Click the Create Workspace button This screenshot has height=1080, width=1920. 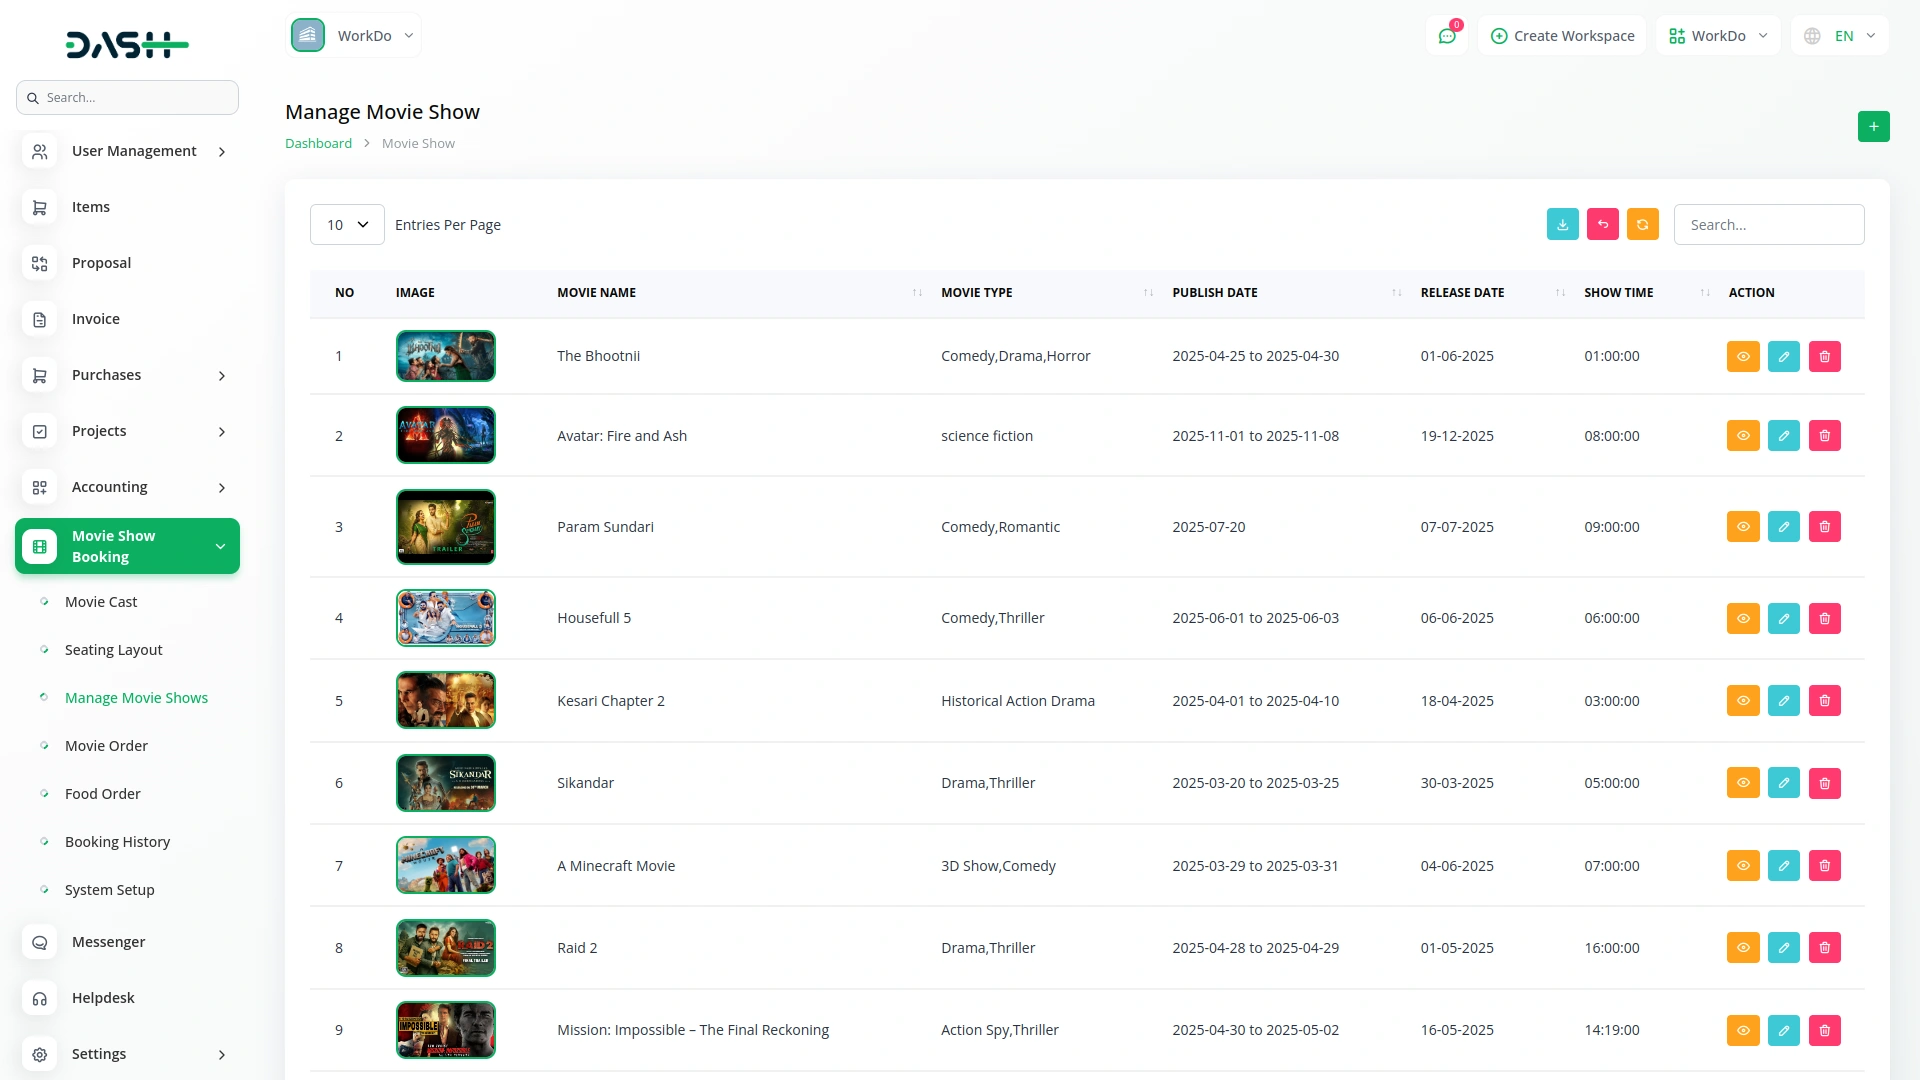[1562, 36]
